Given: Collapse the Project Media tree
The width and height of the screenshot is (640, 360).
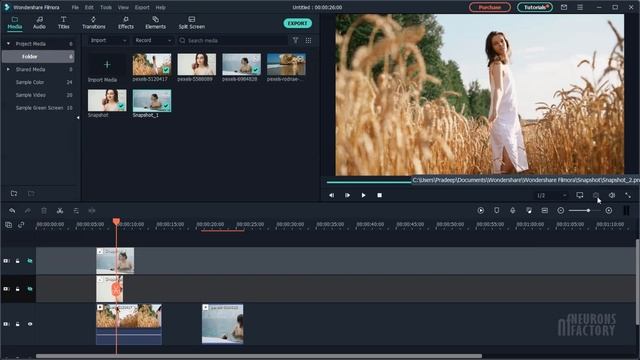Looking at the screenshot, I should (8, 44).
